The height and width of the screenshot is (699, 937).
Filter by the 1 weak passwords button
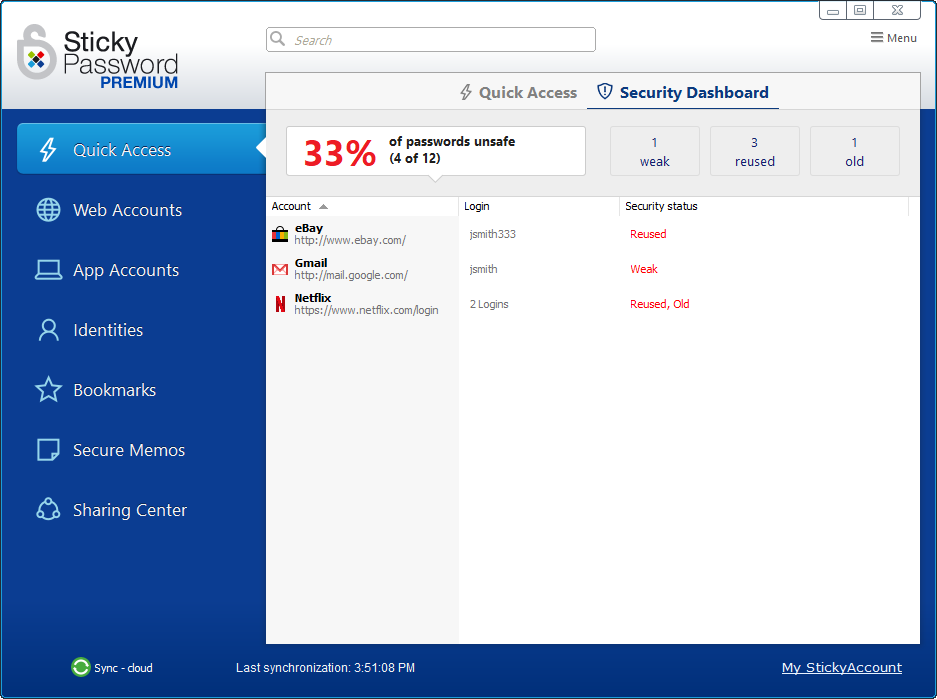pos(654,151)
